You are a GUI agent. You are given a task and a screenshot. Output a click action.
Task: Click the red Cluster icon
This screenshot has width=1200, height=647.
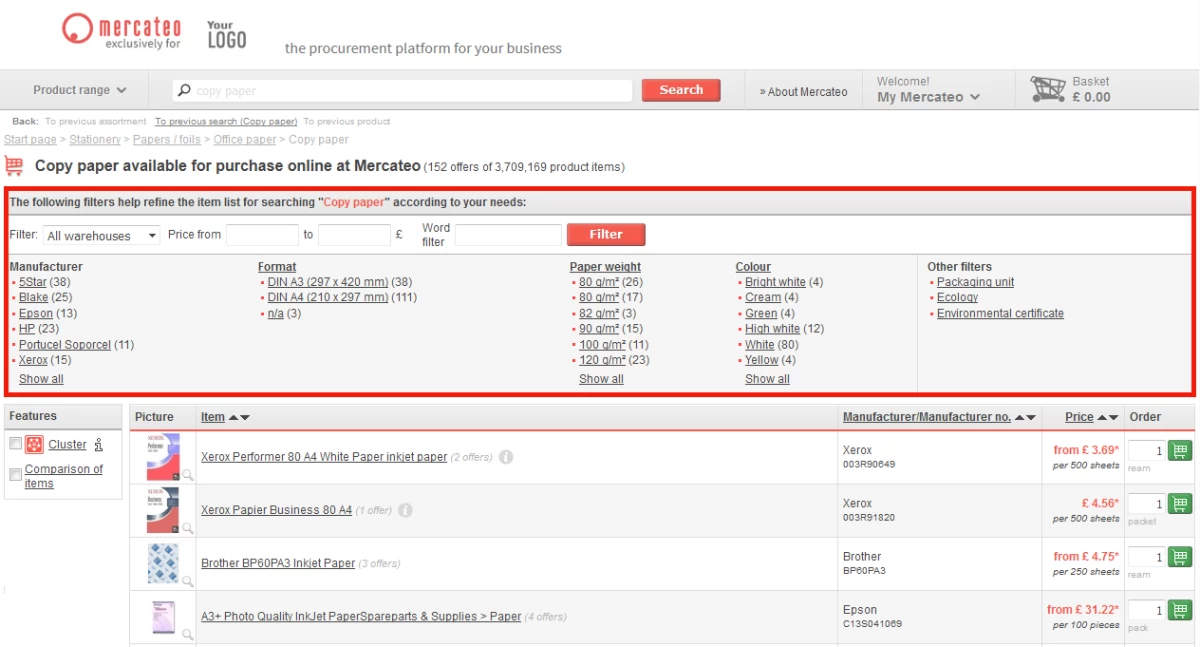coord(34,444)
